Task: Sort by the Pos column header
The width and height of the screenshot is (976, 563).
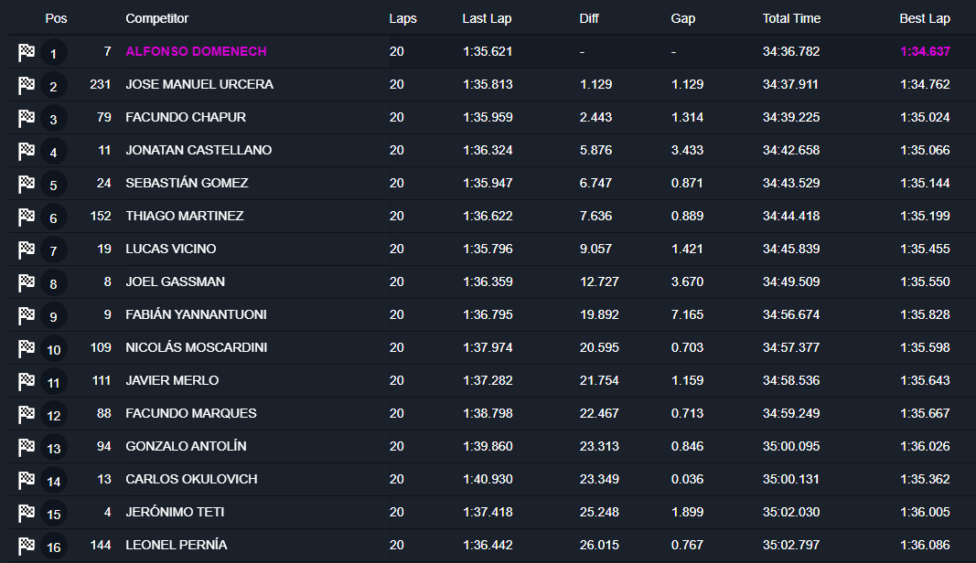Action: pyautogui.click(x=55, y=19)
